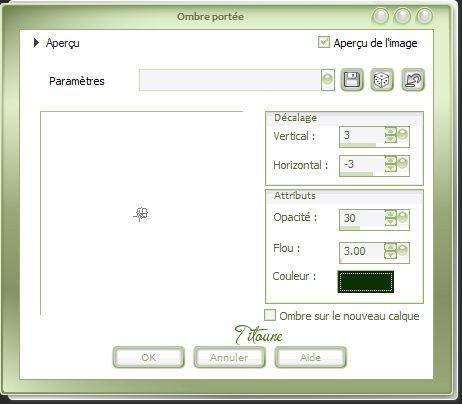The image size is (462, 404).
Task: Click inside the Opacité value field
Action: coord(362,218)
